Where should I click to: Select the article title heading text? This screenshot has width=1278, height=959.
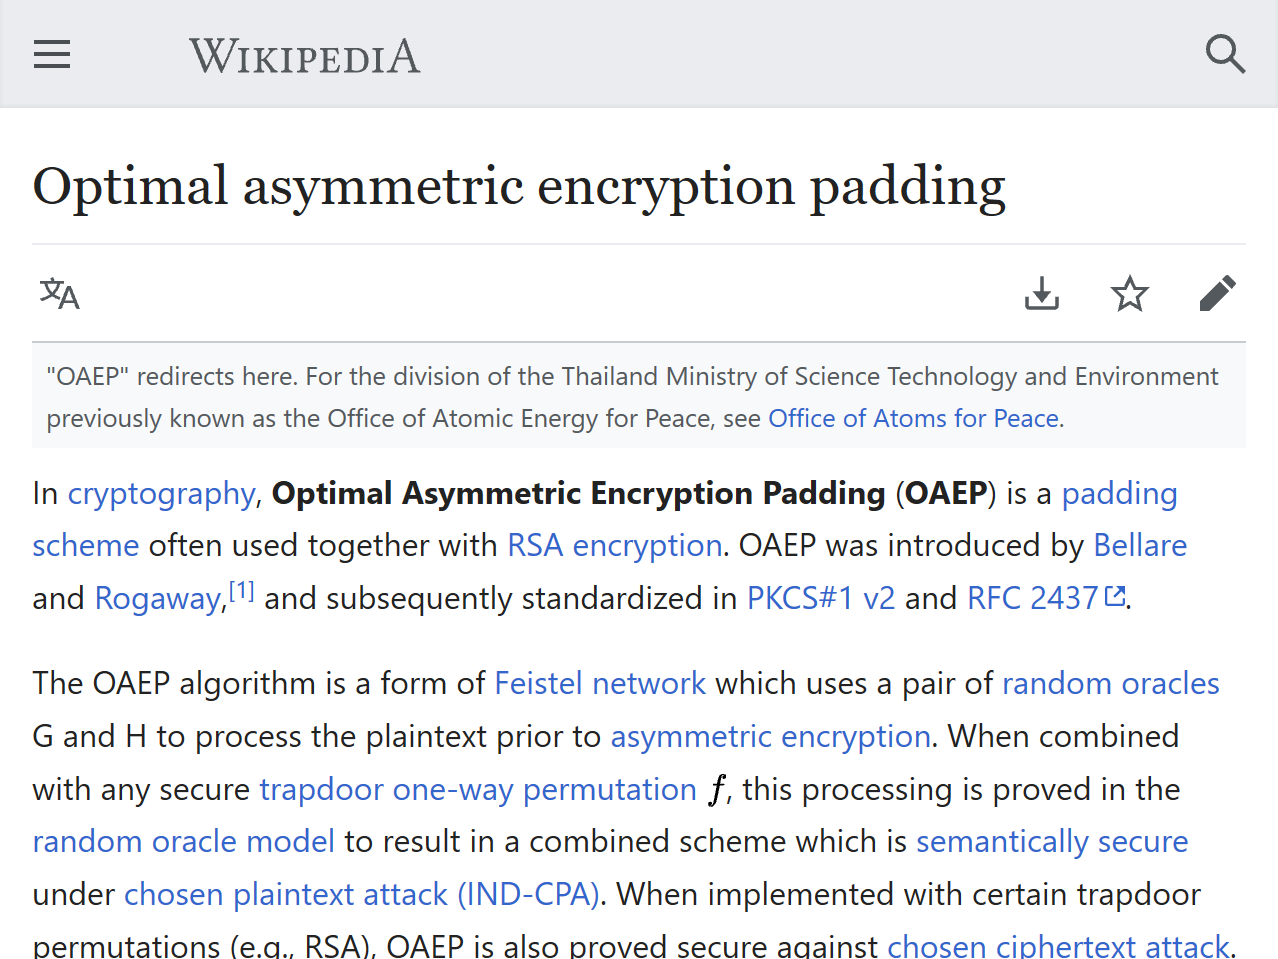point(519,186)
